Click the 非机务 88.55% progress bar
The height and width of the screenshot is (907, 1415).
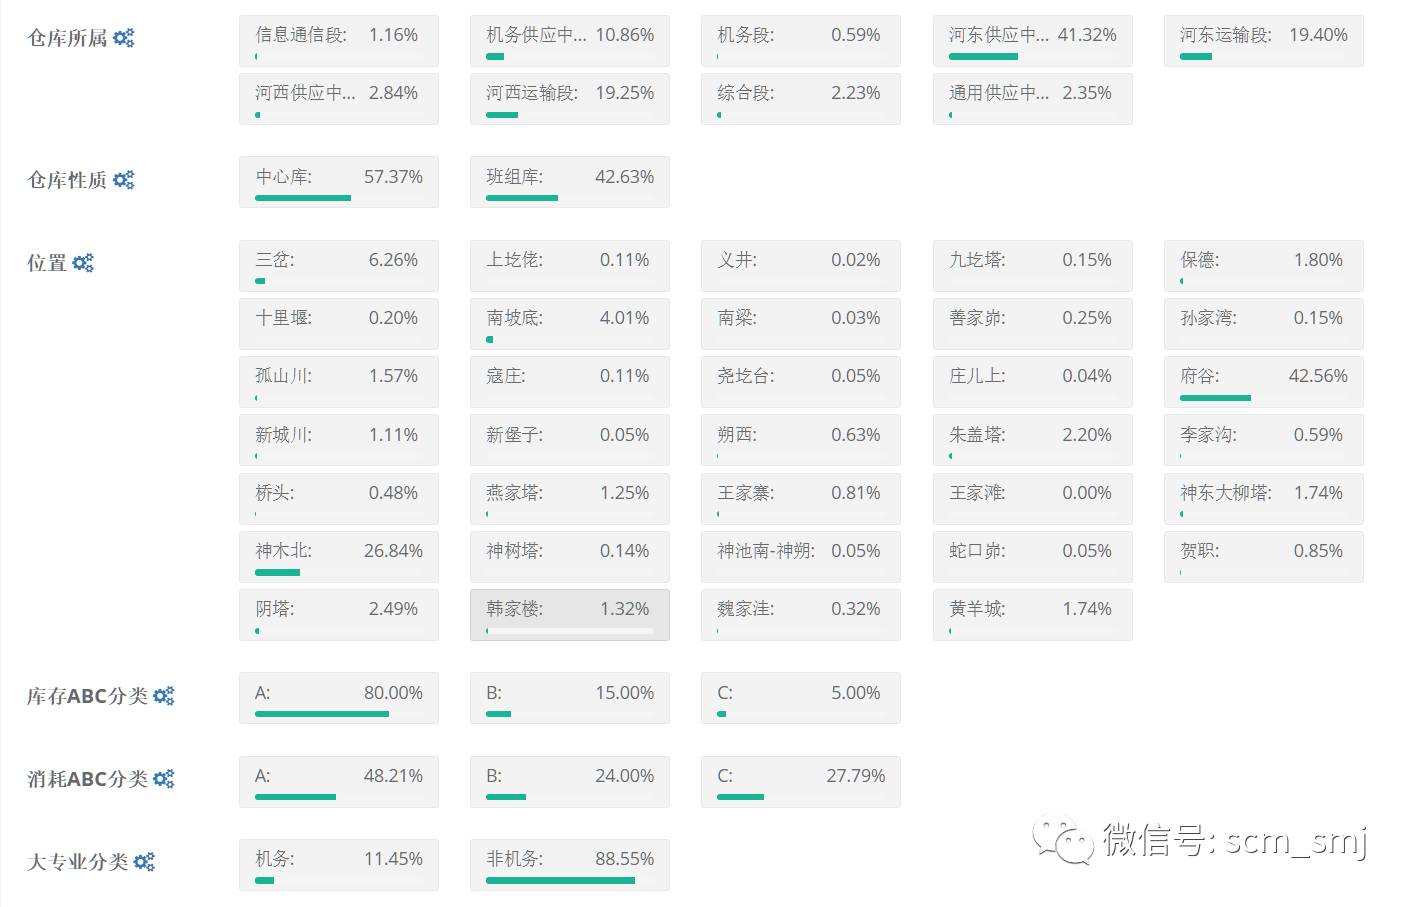click(560, 880)
